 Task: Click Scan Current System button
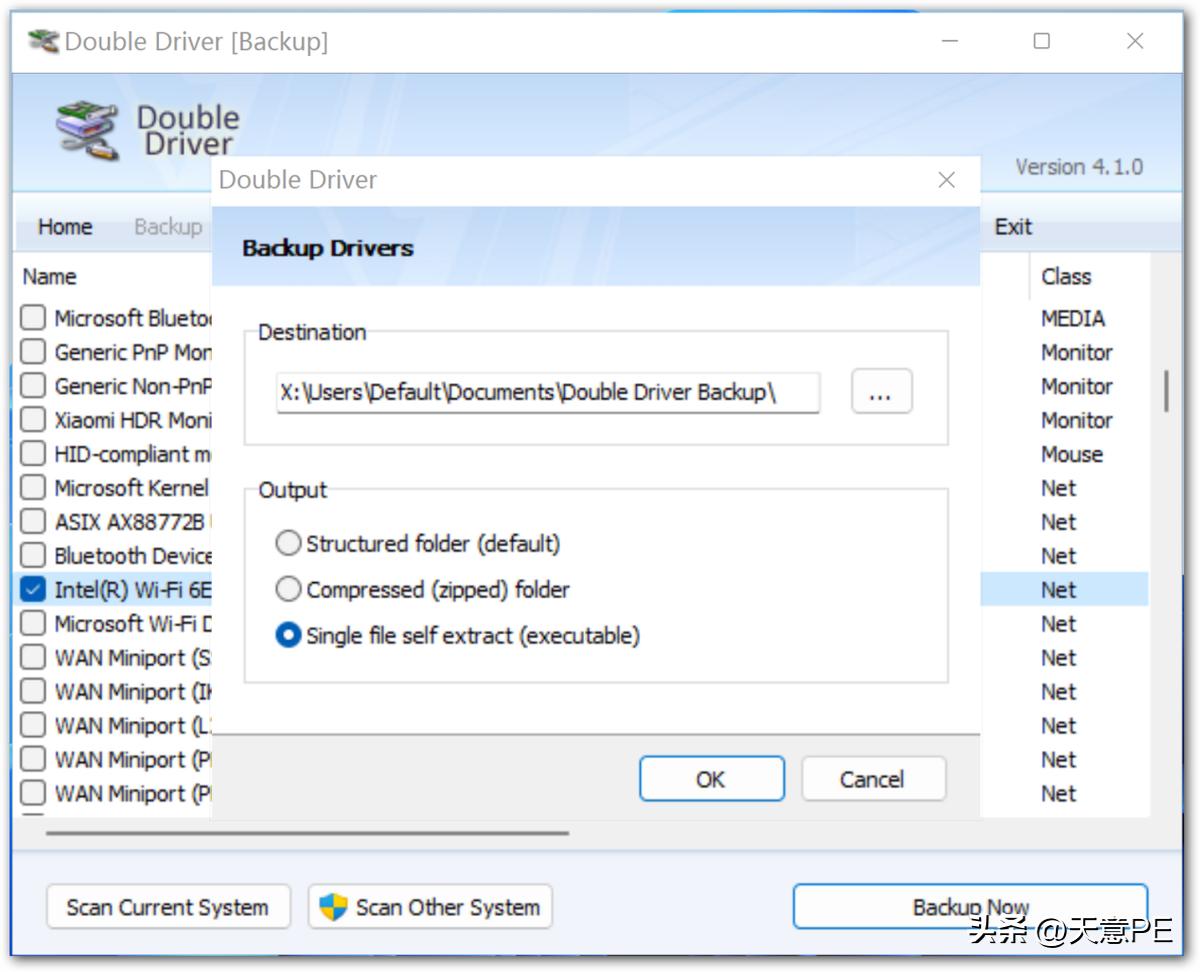tap(168, 907)
